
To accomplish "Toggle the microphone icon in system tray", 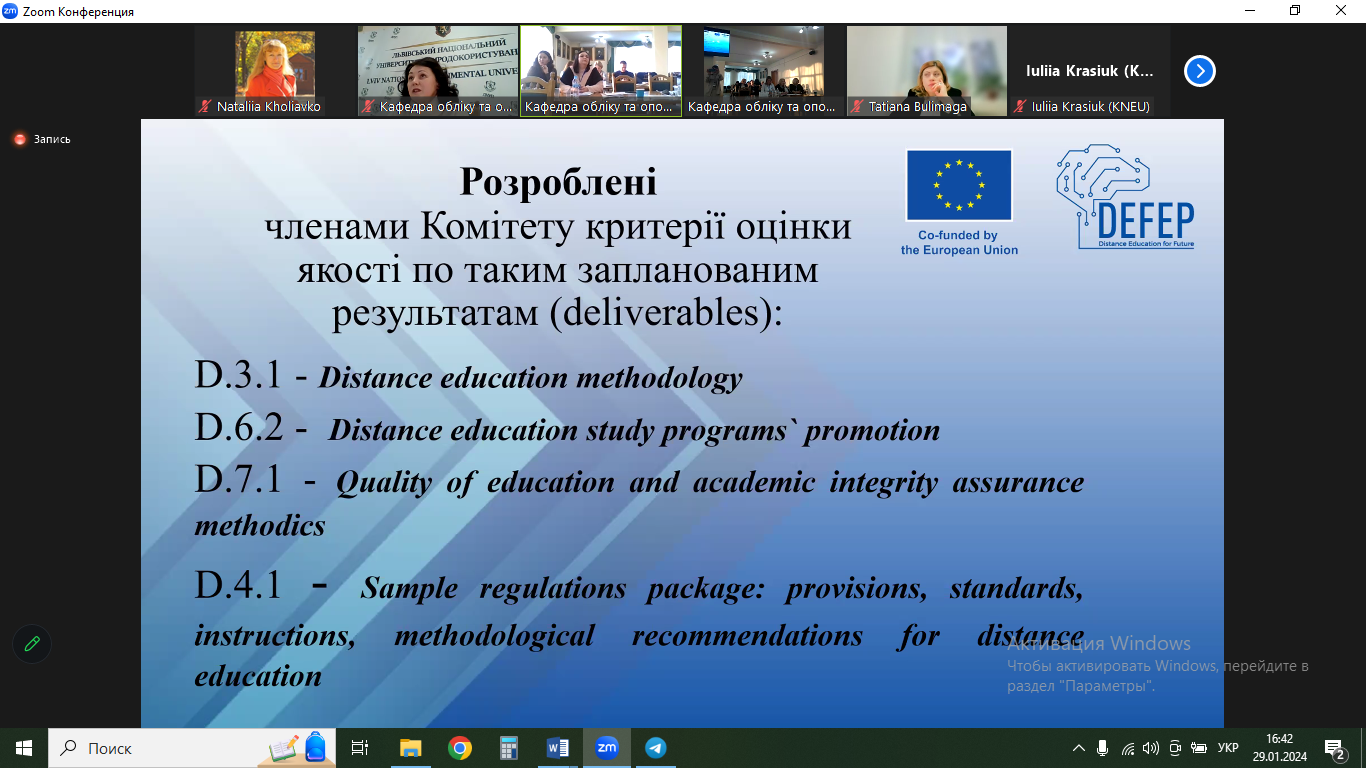I will [1102, 748].
